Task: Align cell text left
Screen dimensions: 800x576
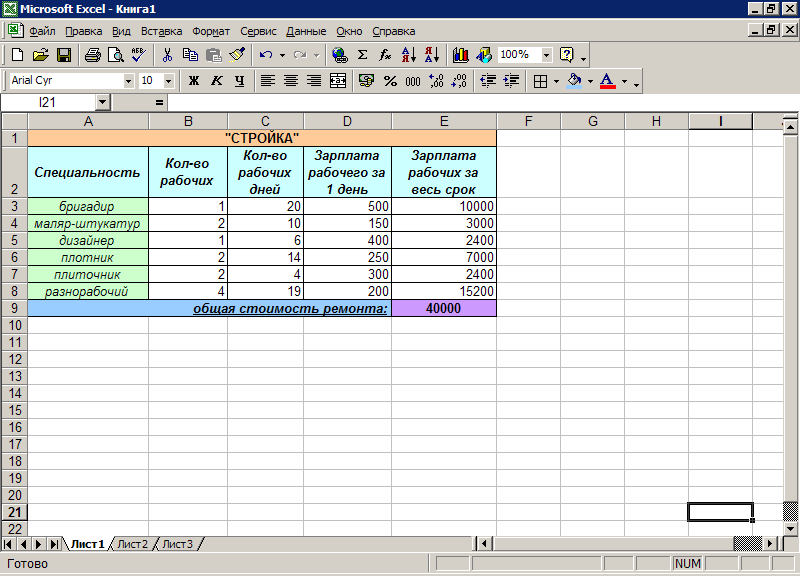Action: [268, 81]
